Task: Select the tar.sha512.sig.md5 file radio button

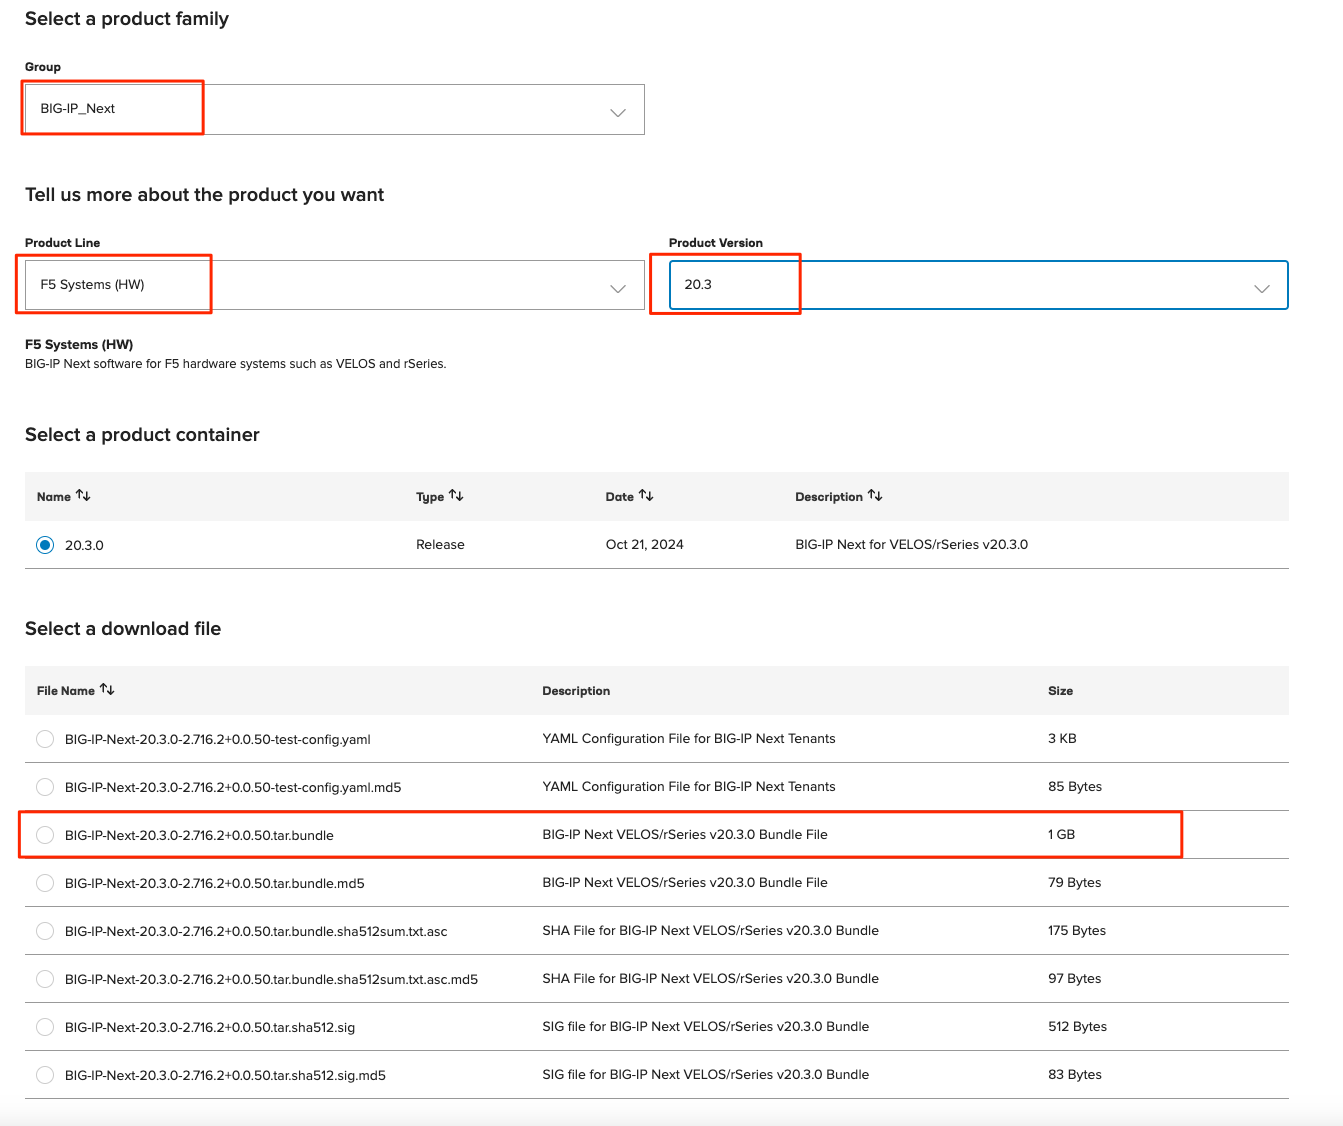Action: click(x=45, y=1075)
